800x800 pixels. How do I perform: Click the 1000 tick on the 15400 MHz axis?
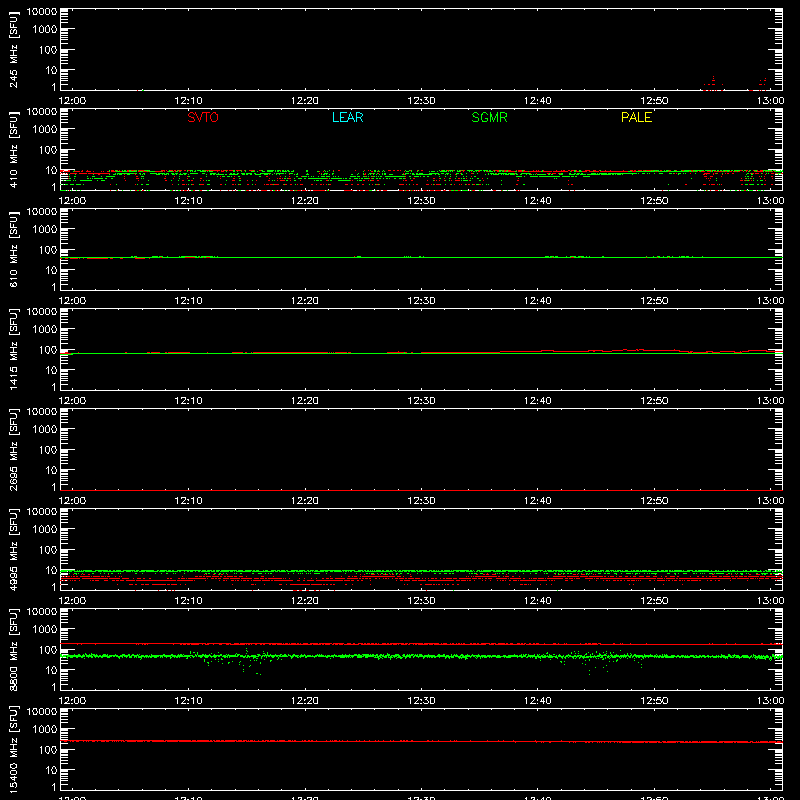coord(45,730)
